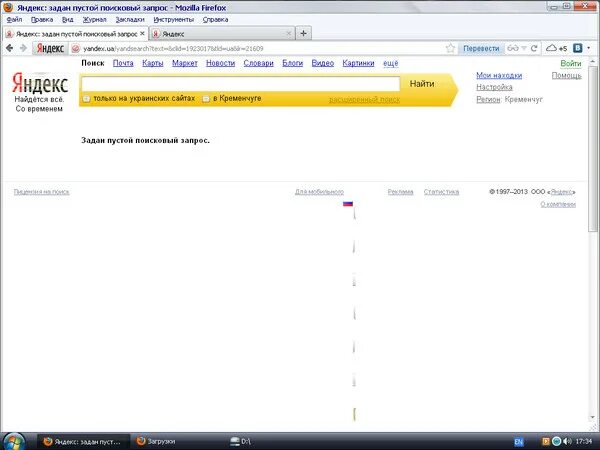Click the reader glasses icon in address bar
This screenshot has height=450, width=600.
pos(512,48)
